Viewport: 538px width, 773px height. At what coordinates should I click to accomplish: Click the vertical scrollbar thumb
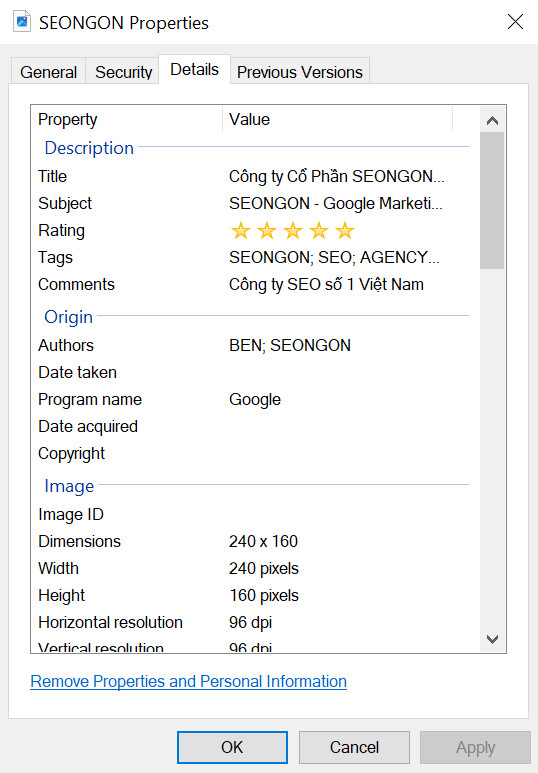coord(492,201)
